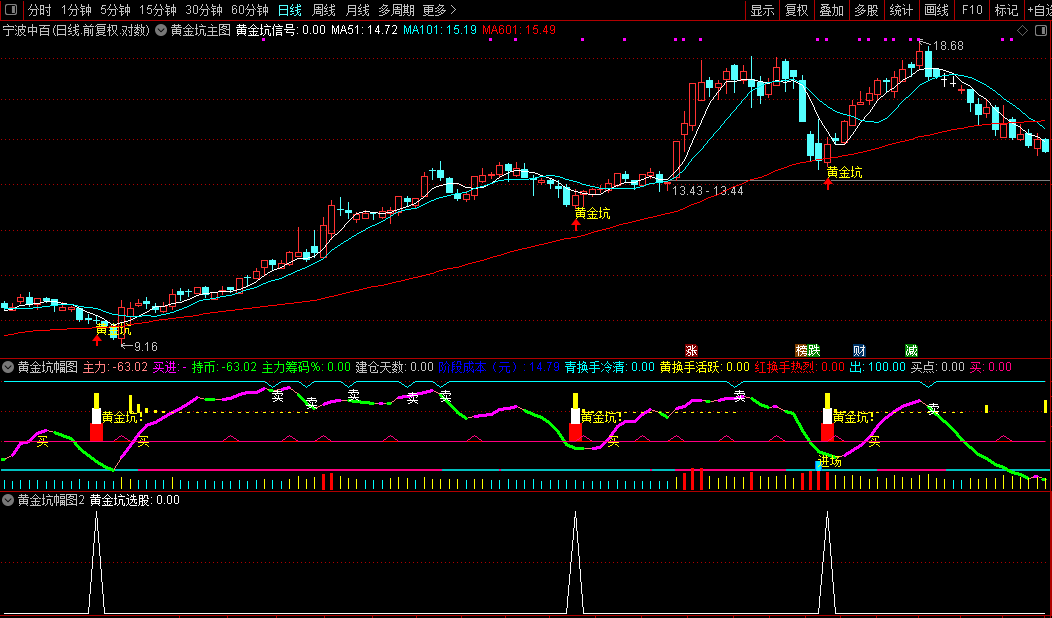Image resolution: width=1052 pixels, height=618 pixels.
Task: Toggle the left sidebar panel icon
Action: tap(11, 10)
